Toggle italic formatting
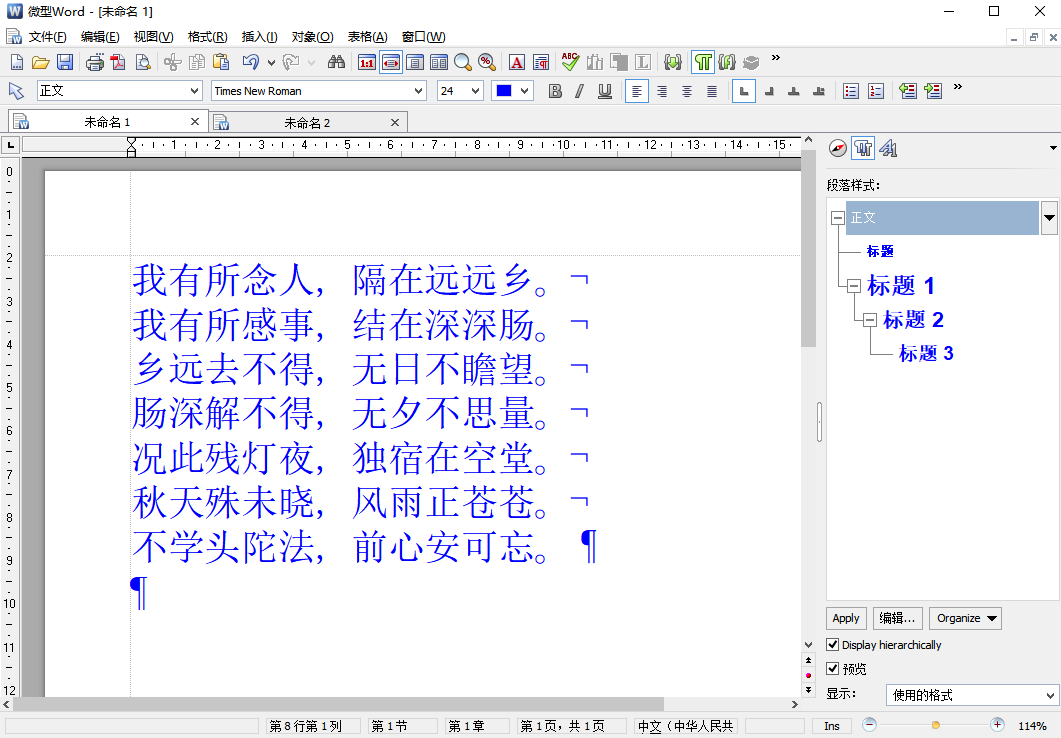This screenshot has width=1061, height=738. click(x=580, y=91)
